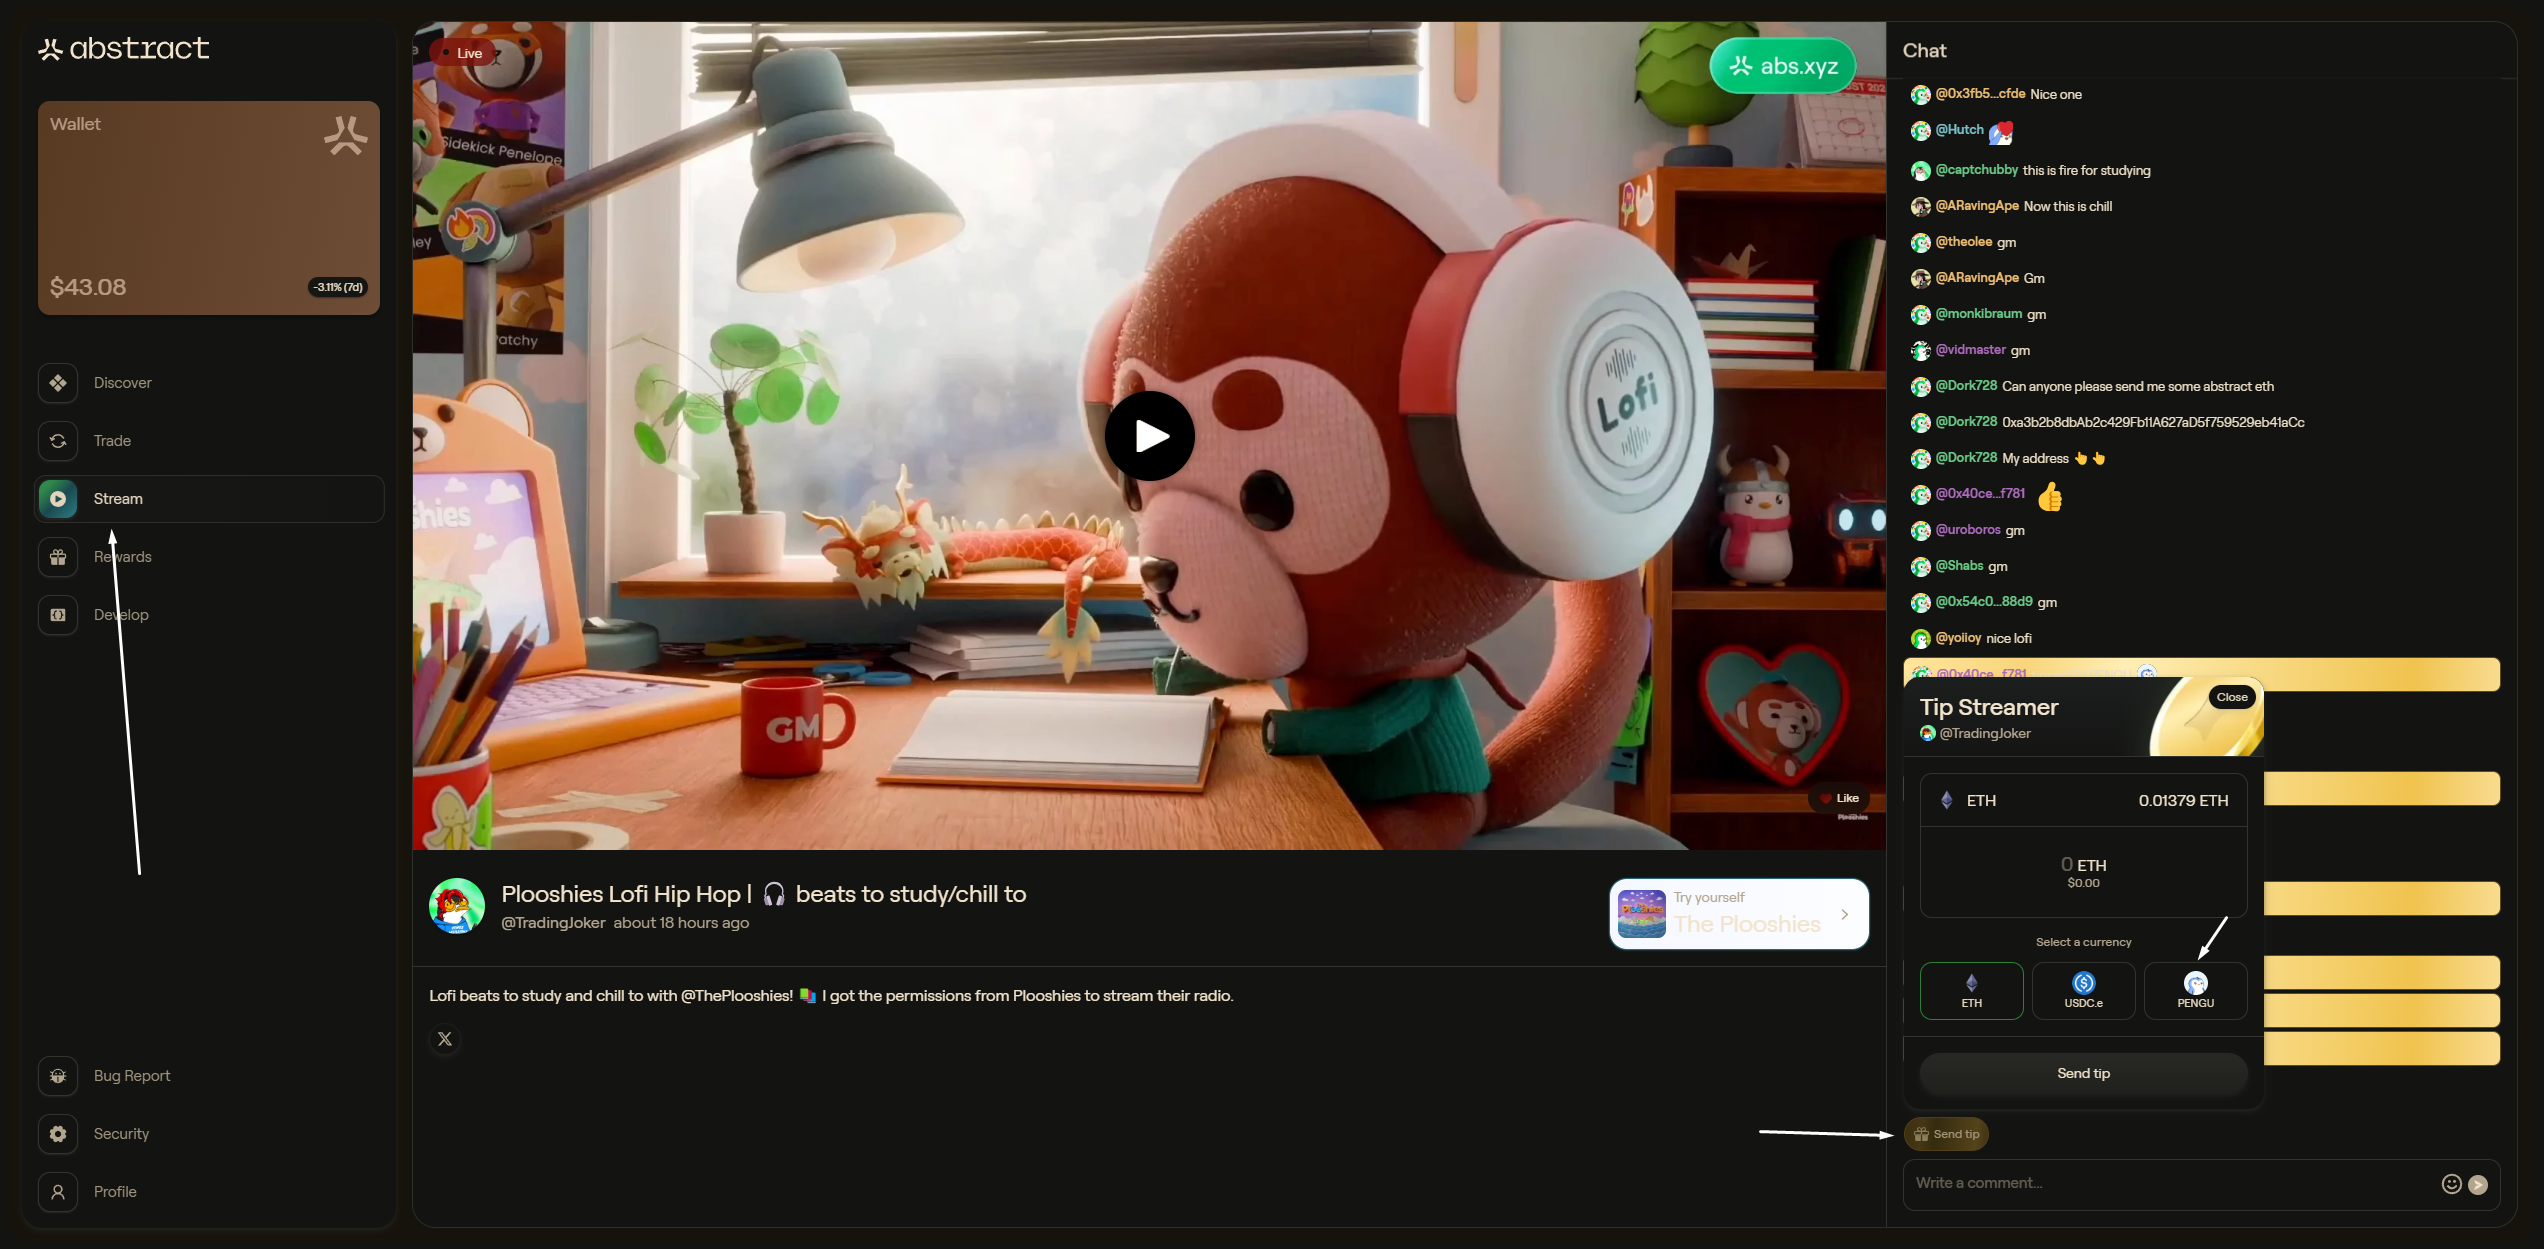Image resolution: width=2544 pixels, height=1249 pixels.
Task: Click the Live badge on video
Action: point(463,53)
